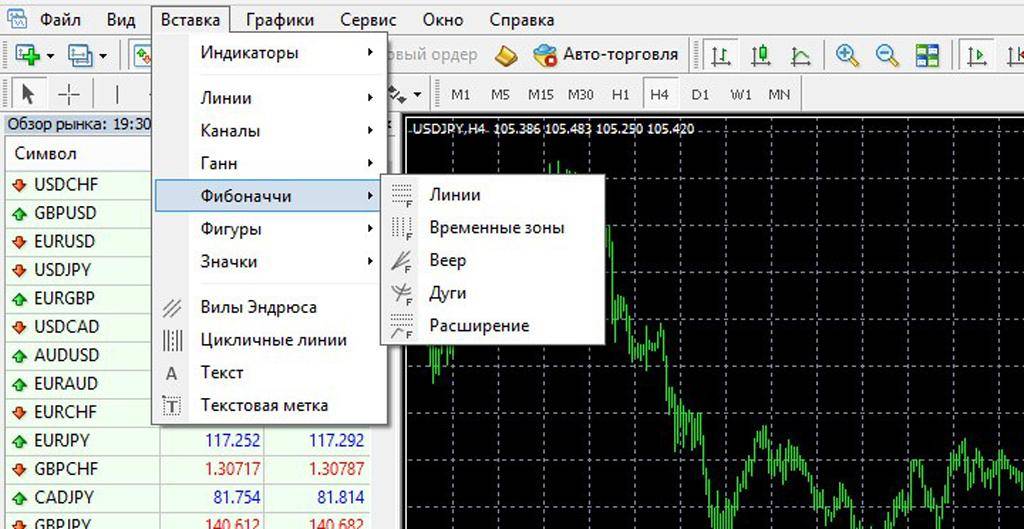This screenshot has height=529, width=1024.
Task: Click Временные зоны in the Fibonacci submenu
Action: pyautogui.click(x=496, y=228)
